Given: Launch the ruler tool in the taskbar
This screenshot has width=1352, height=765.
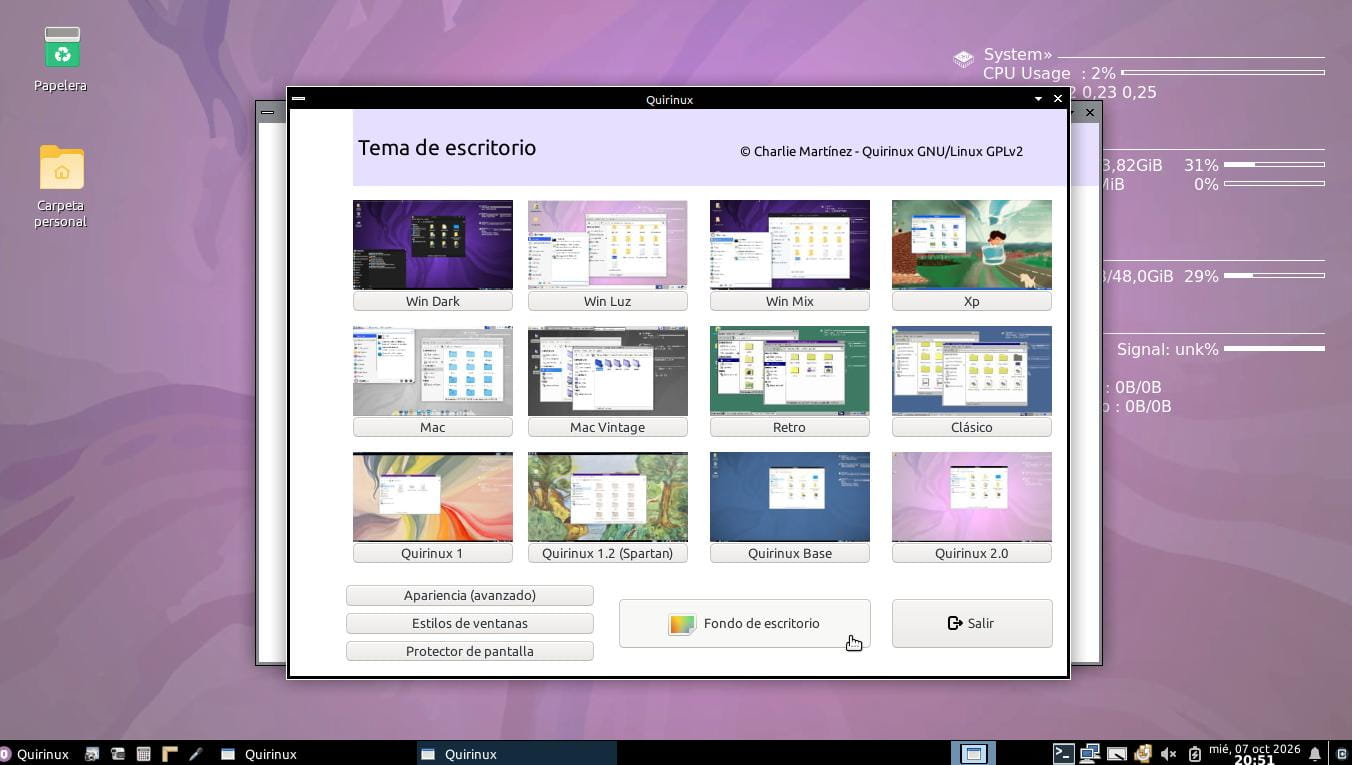Looking at the screenshot, I should pos(169,754).
